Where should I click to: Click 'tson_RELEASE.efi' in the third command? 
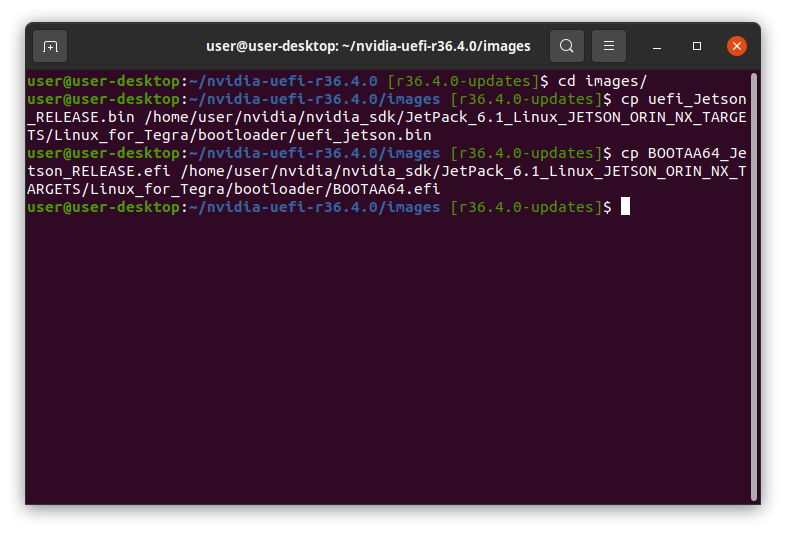point(99,171)
